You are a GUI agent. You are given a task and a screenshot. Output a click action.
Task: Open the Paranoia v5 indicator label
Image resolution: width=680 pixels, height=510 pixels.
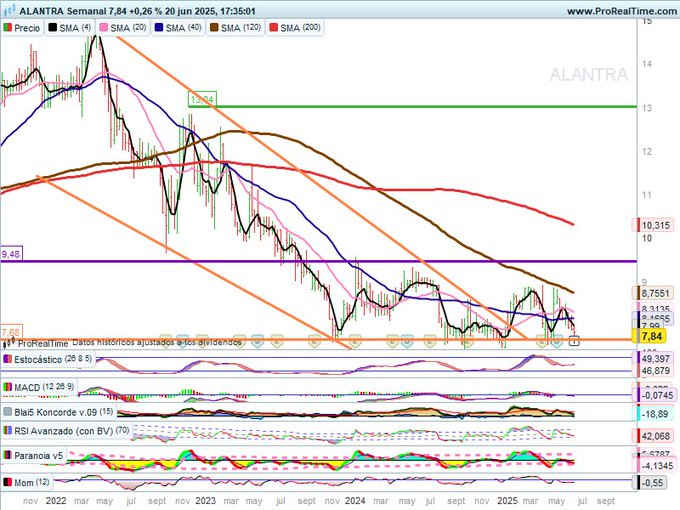[33, 456]
